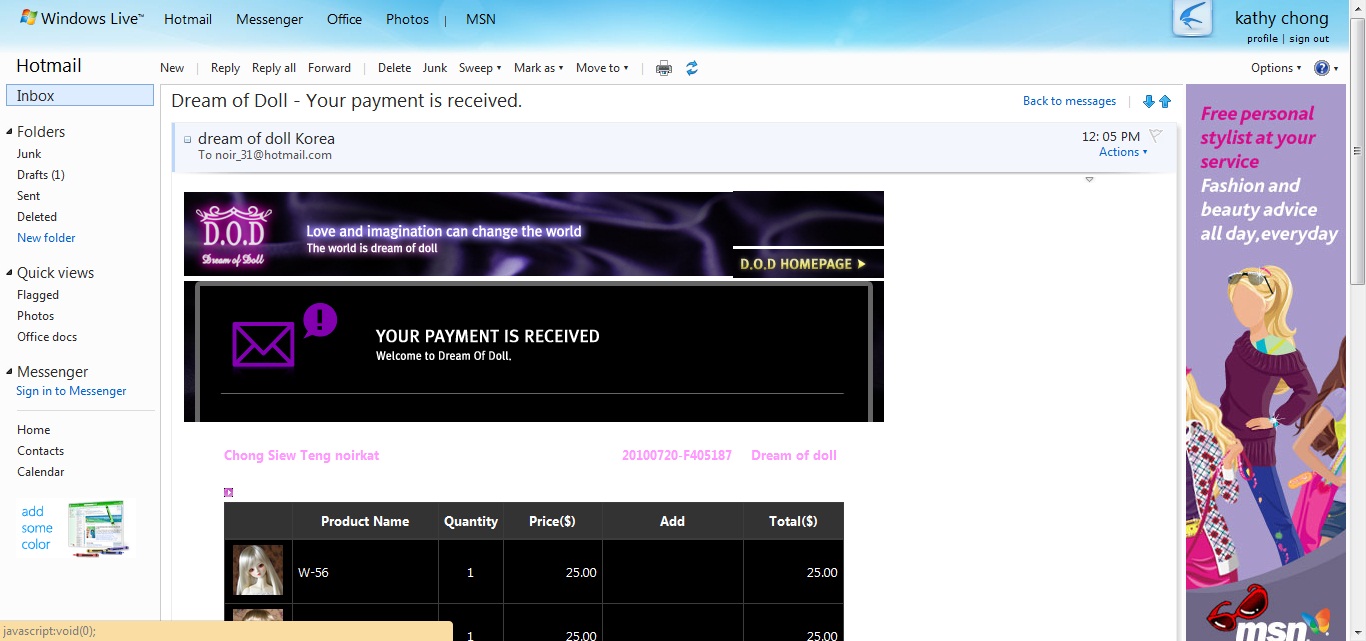Go to previous message with down arrow
The image size is (1366, 641).
pos(1148,102)
